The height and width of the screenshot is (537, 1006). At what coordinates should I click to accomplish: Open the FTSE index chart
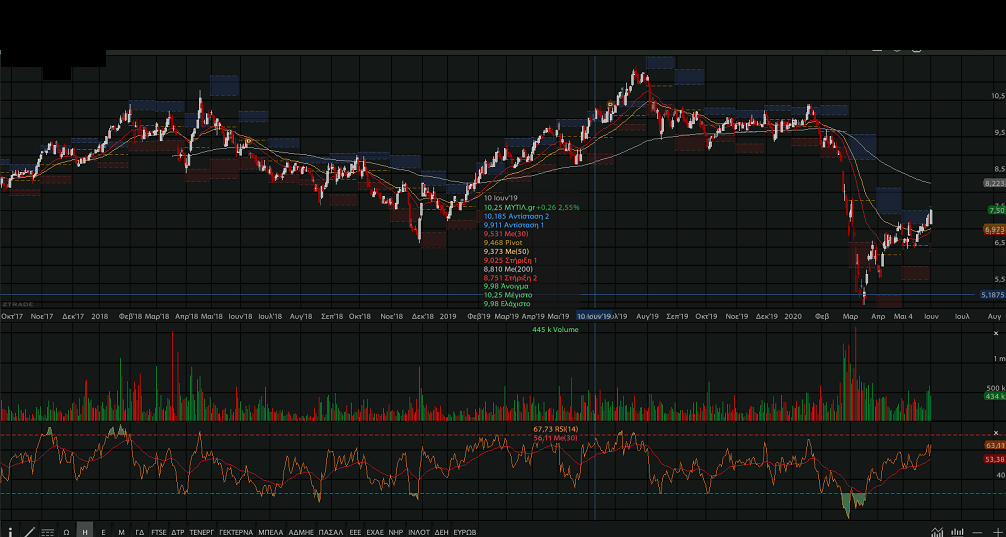click(159, 531)
